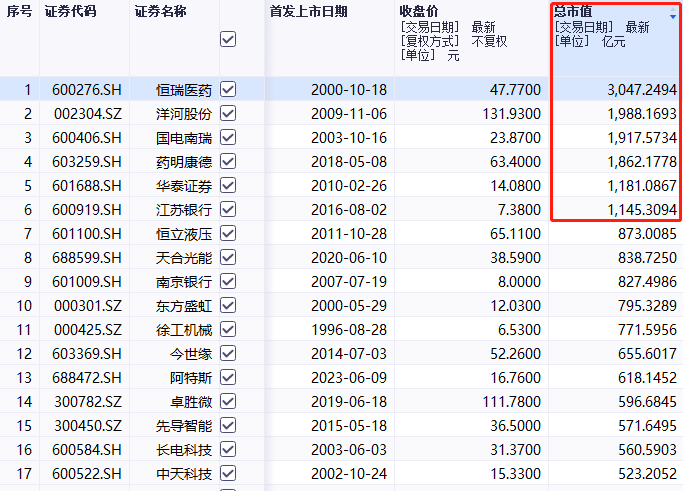Click listing date 2023-06-09
The height and width of the screenshot is (491, 683).
[348, 377]
